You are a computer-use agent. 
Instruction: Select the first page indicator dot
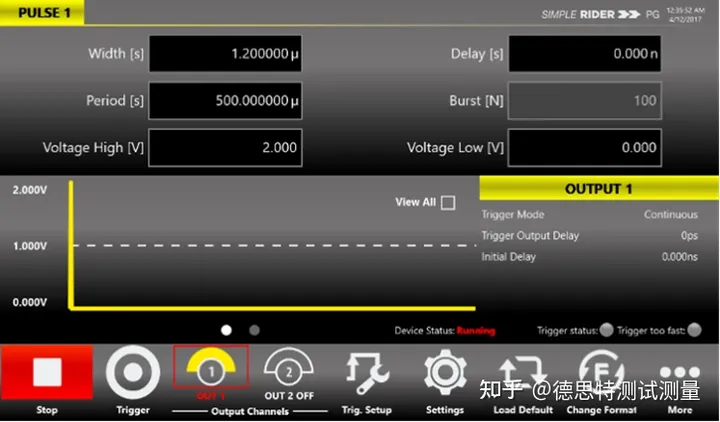tap(226, 330)
